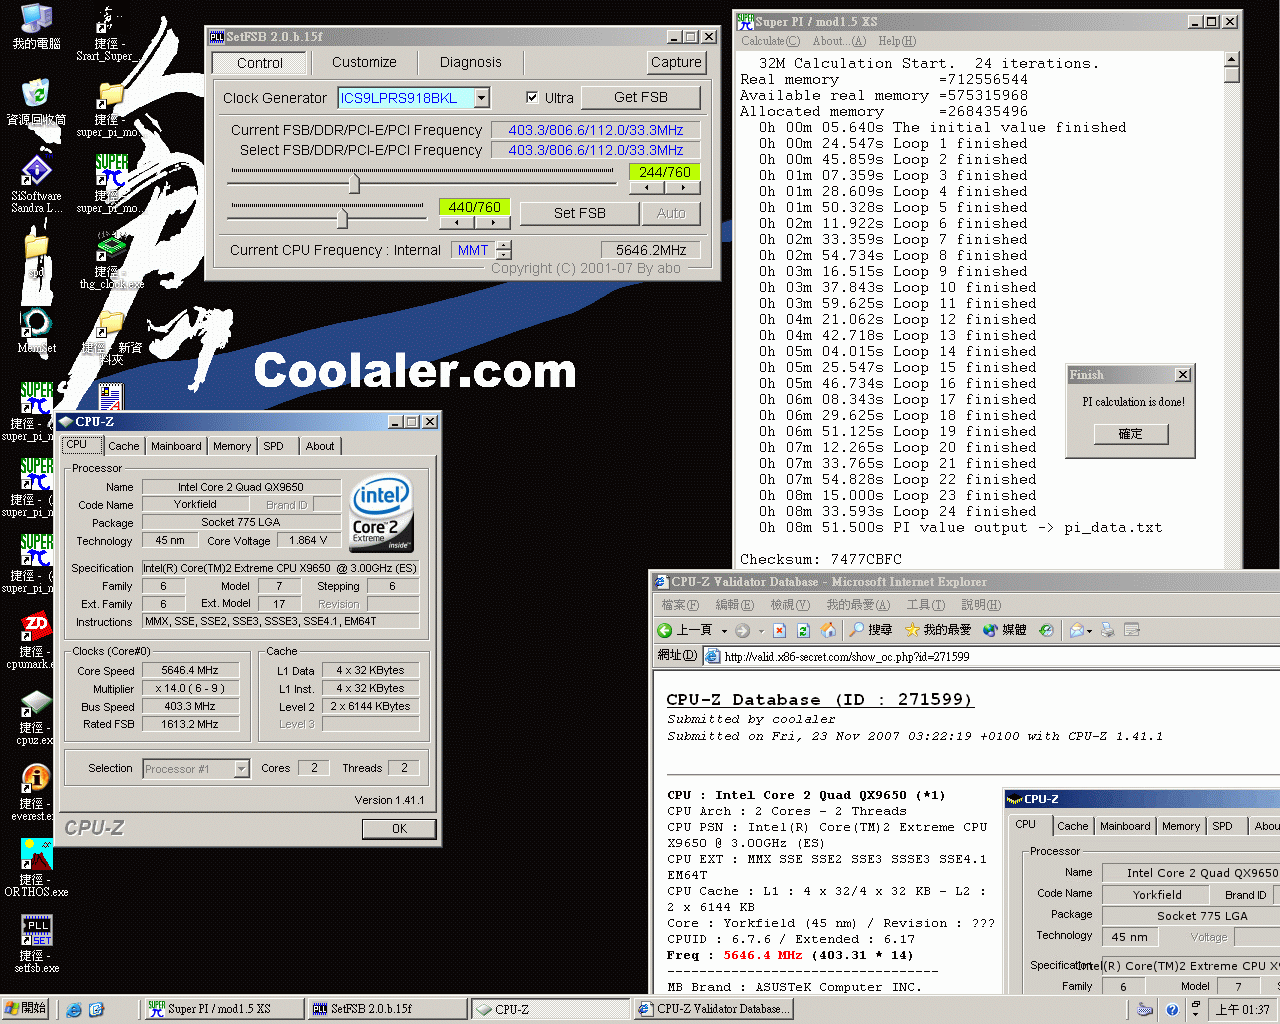The height and width of the screenshot is (1024, 1280).
Task: Select the Control tab in SetFSB
Action: pyautogui.click(x=260, y=63)
